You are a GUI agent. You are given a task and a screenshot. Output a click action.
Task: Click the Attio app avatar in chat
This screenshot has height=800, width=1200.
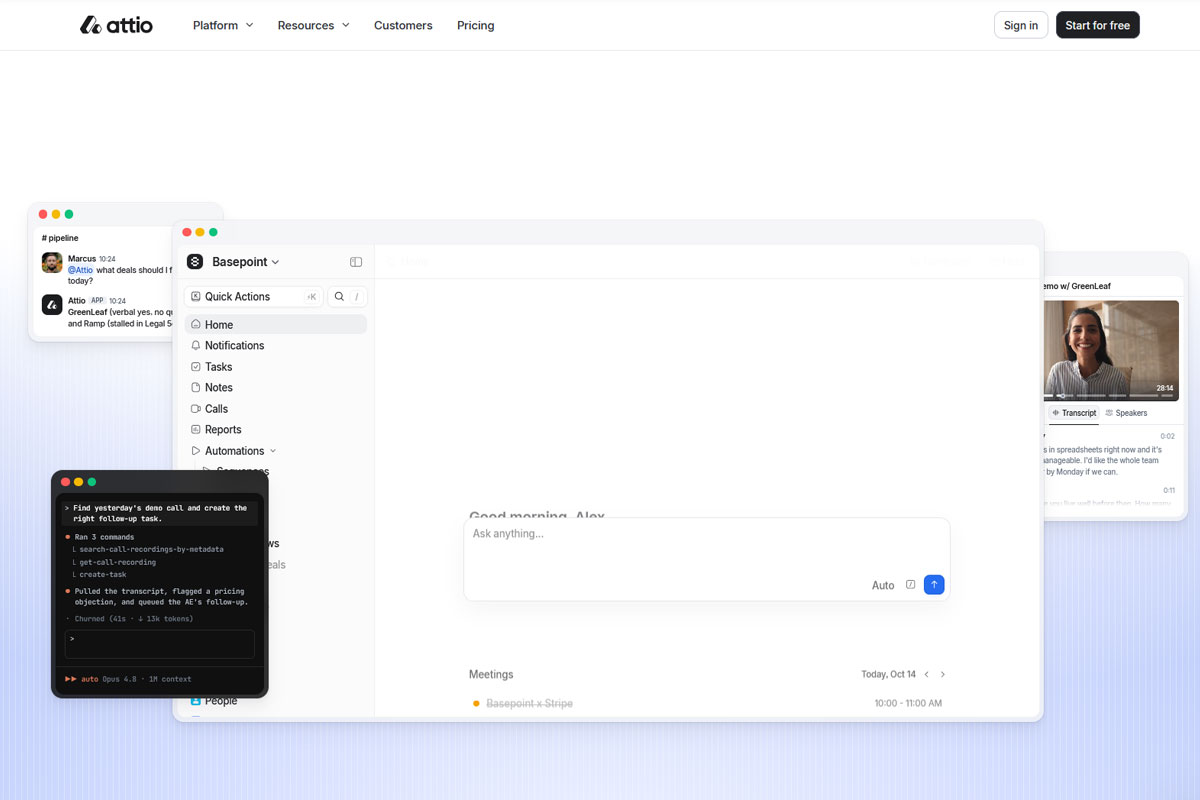coord(52,305)
